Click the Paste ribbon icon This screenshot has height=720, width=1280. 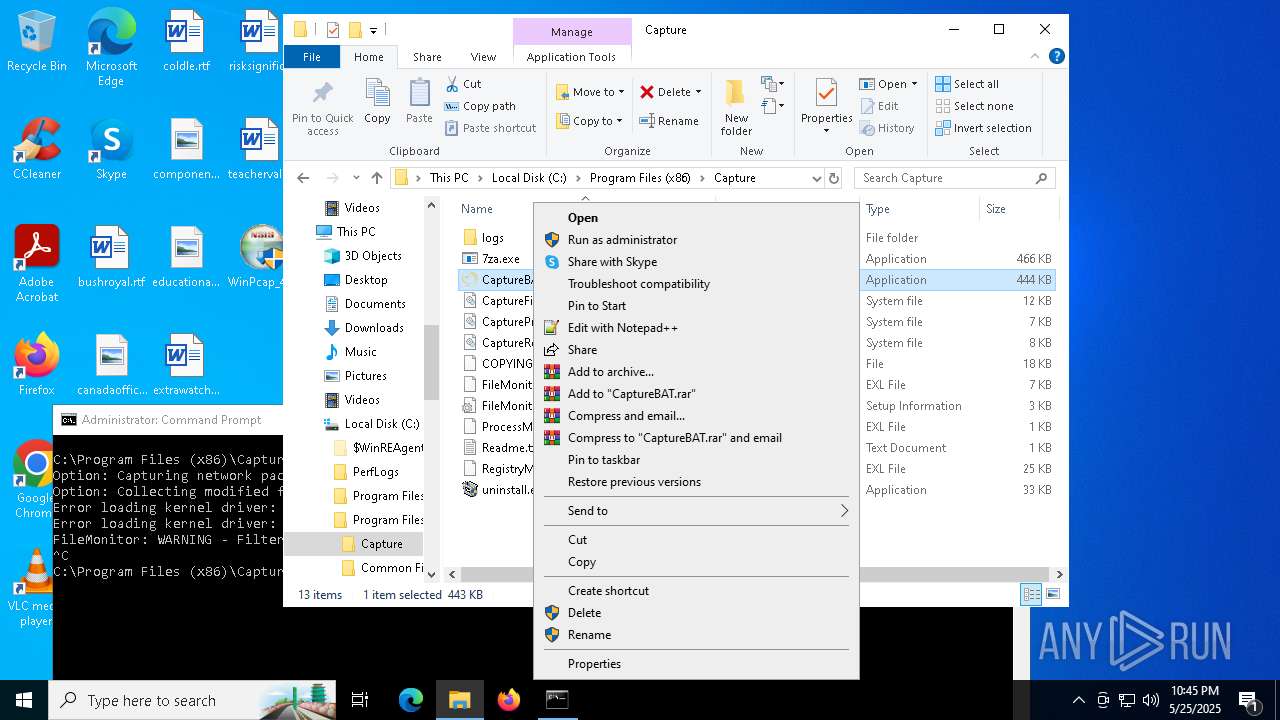(x=419, y=102)
